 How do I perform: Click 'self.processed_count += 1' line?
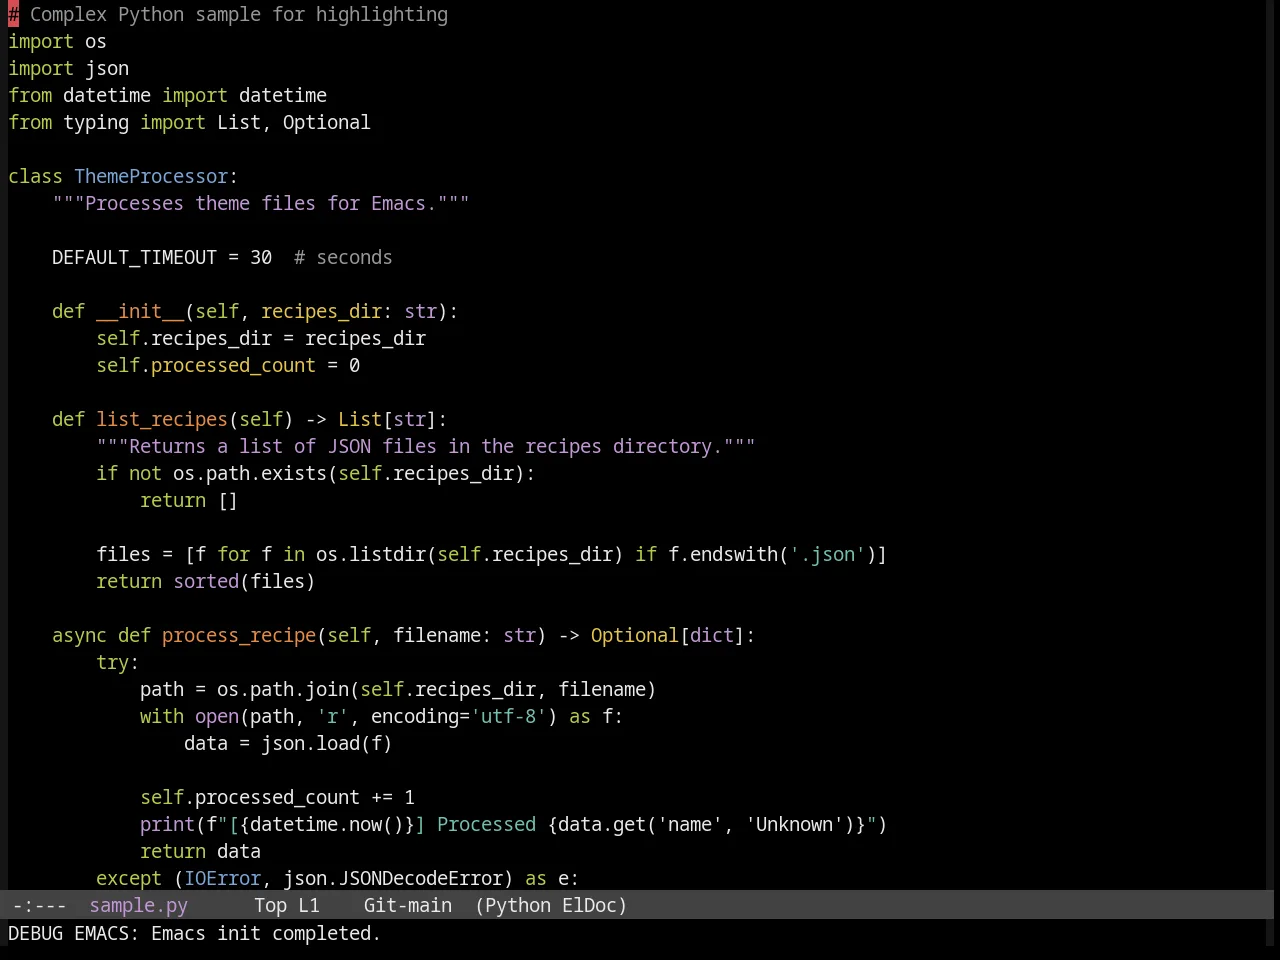click(277, 797)
